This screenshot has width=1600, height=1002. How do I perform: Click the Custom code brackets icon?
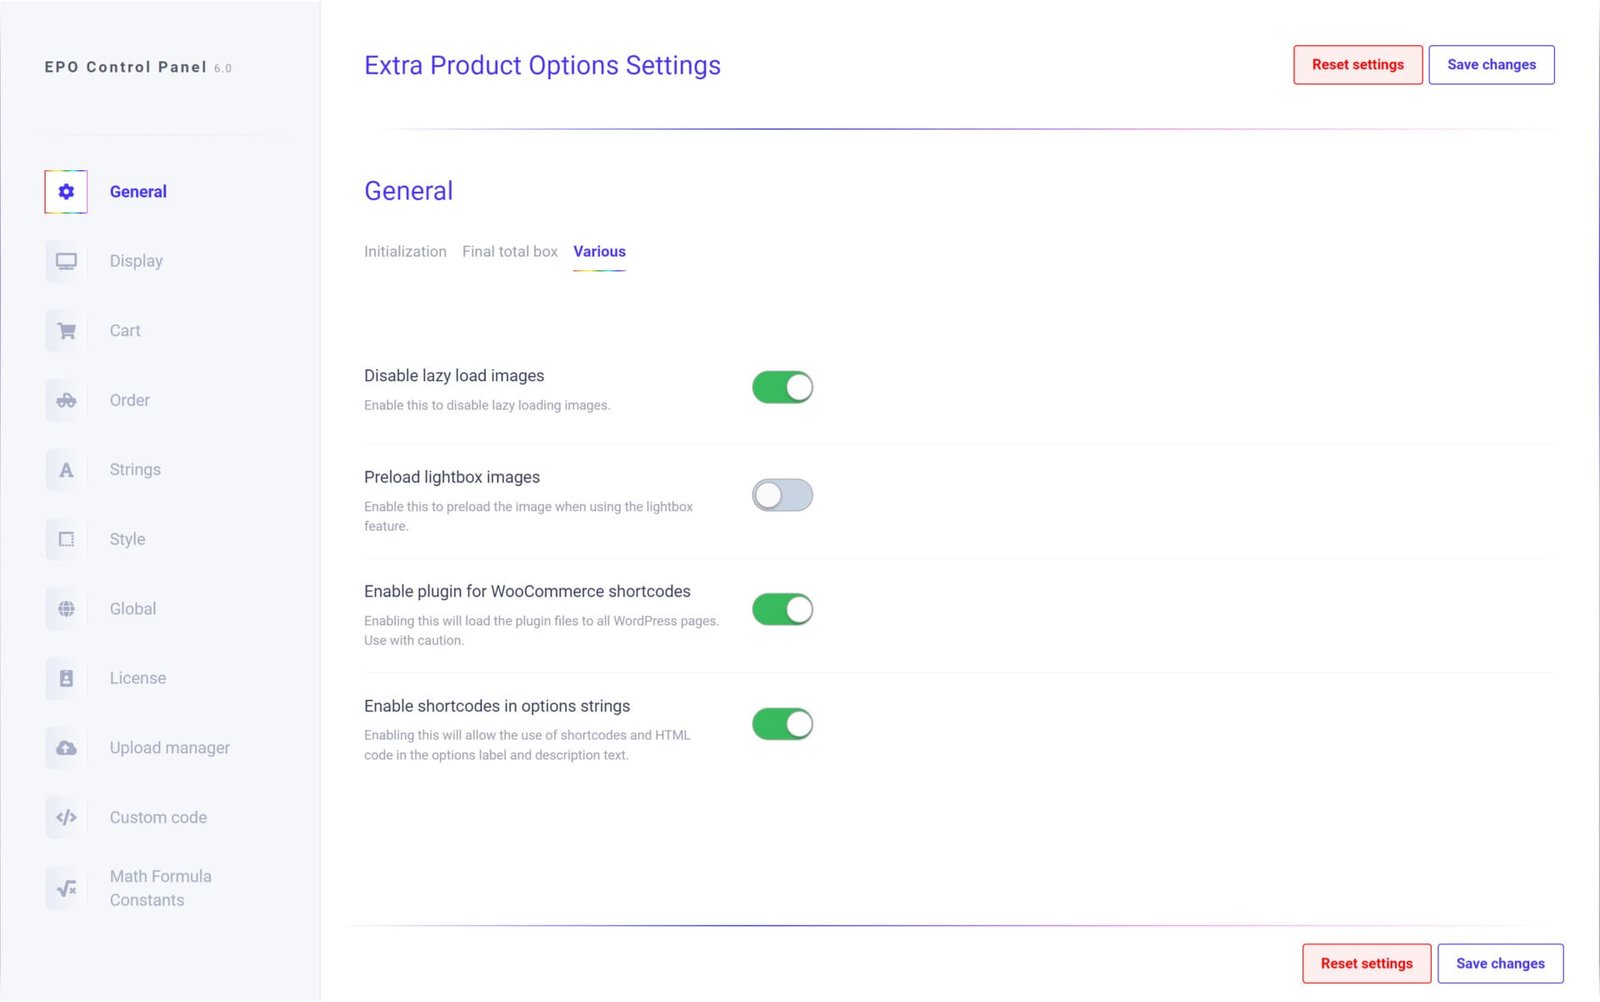(66, 817)
